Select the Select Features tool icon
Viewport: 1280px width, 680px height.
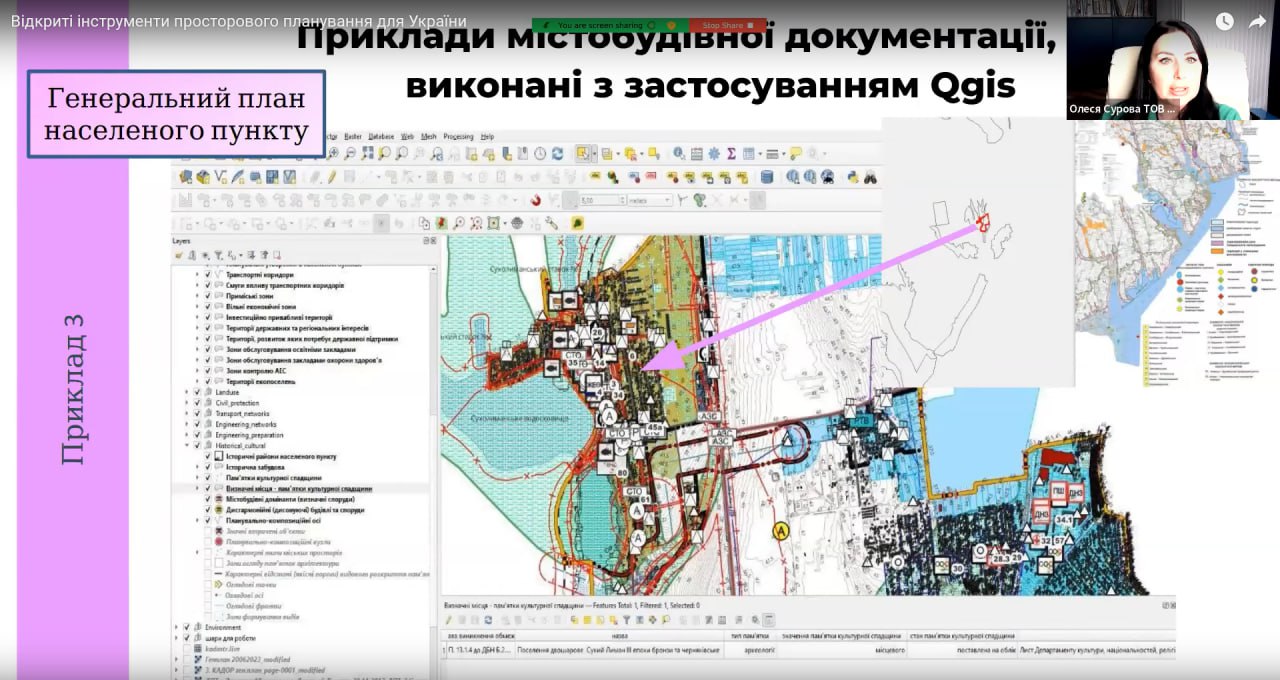click(x=582, y=154)
